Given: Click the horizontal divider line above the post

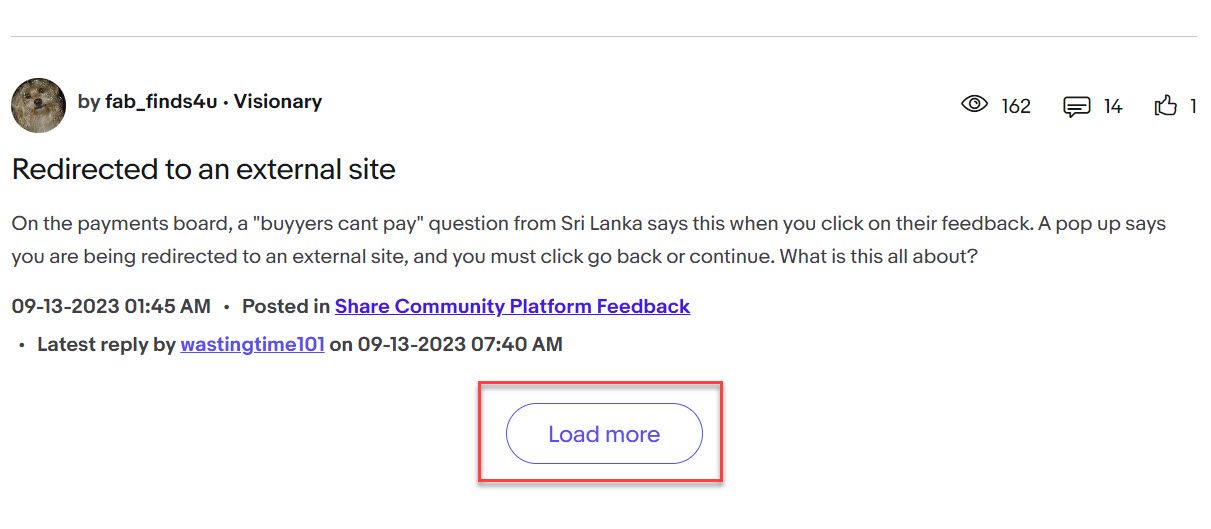Looking at the screenshot, I should click(x=604, y=37).
